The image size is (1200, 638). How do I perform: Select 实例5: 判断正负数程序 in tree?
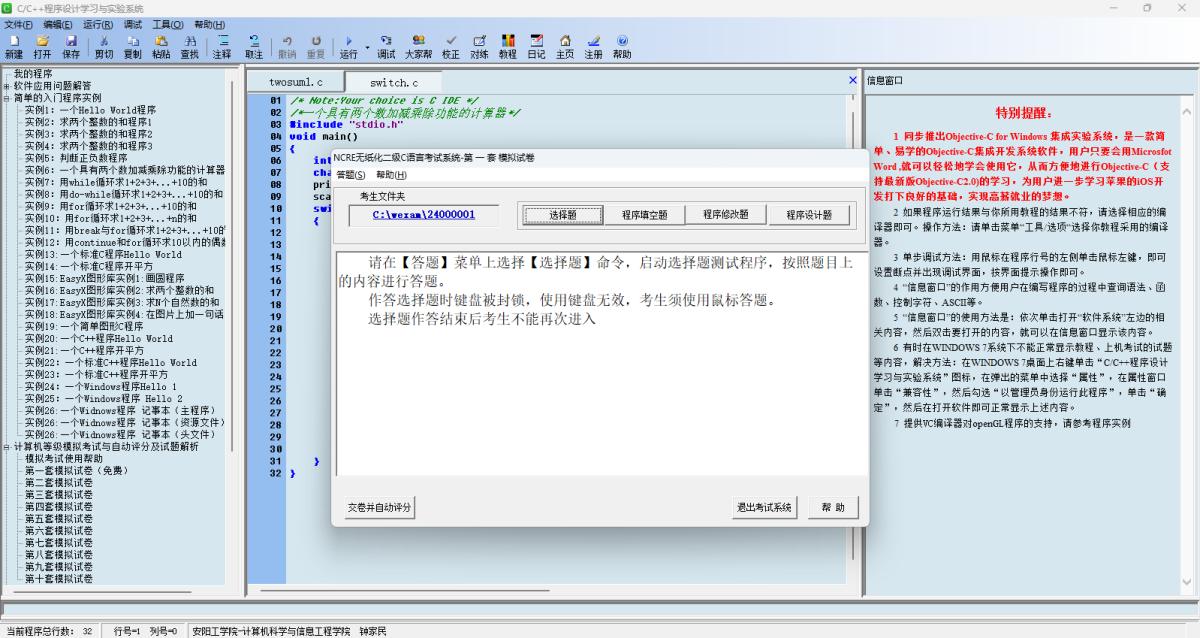76,158
